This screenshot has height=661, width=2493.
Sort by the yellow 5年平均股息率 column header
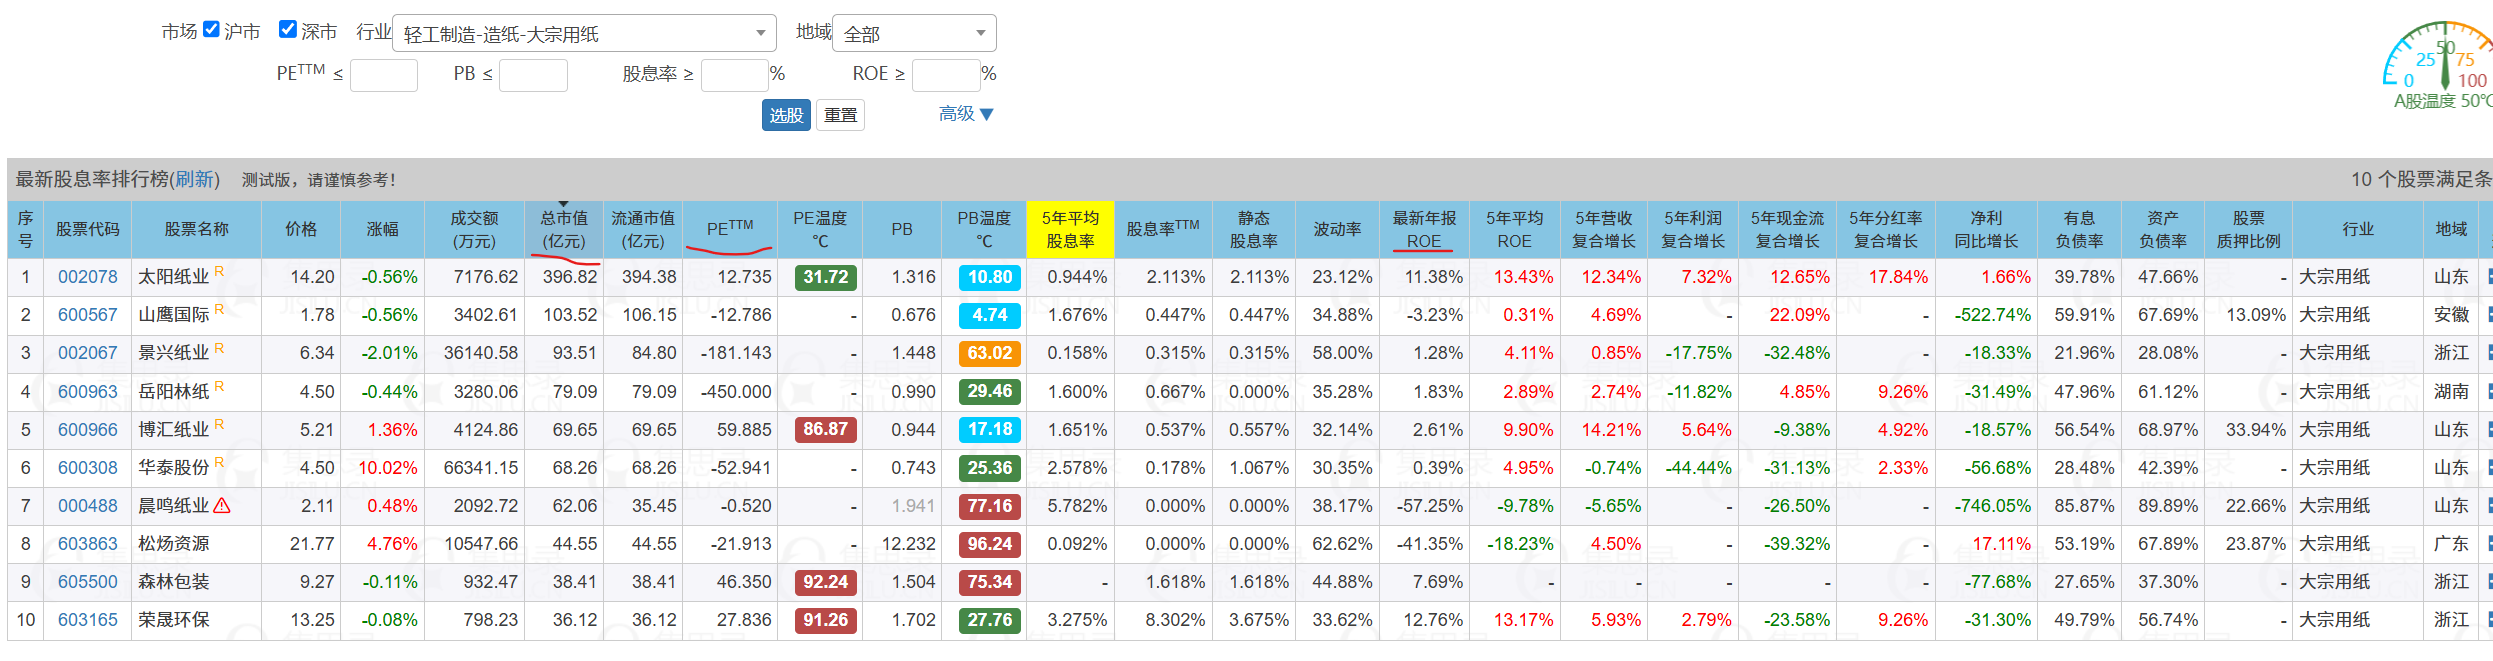(x=1069, y=230)
